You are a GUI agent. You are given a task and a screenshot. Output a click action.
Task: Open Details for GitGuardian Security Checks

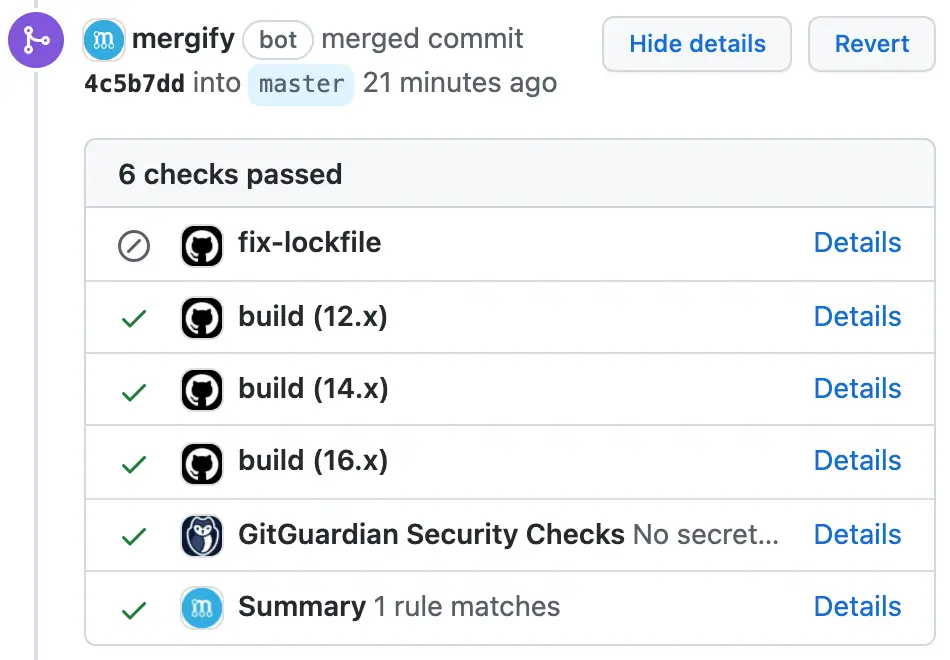(857, 535)
